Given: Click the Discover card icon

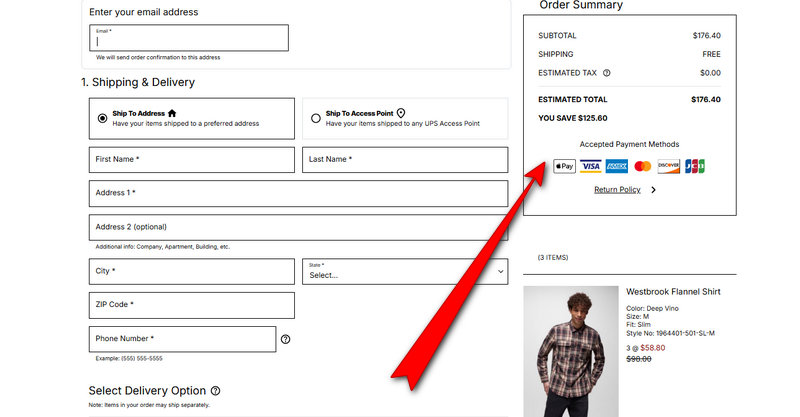Looking at the screenshot, I should pyautogui.click(x=669, y=166).
